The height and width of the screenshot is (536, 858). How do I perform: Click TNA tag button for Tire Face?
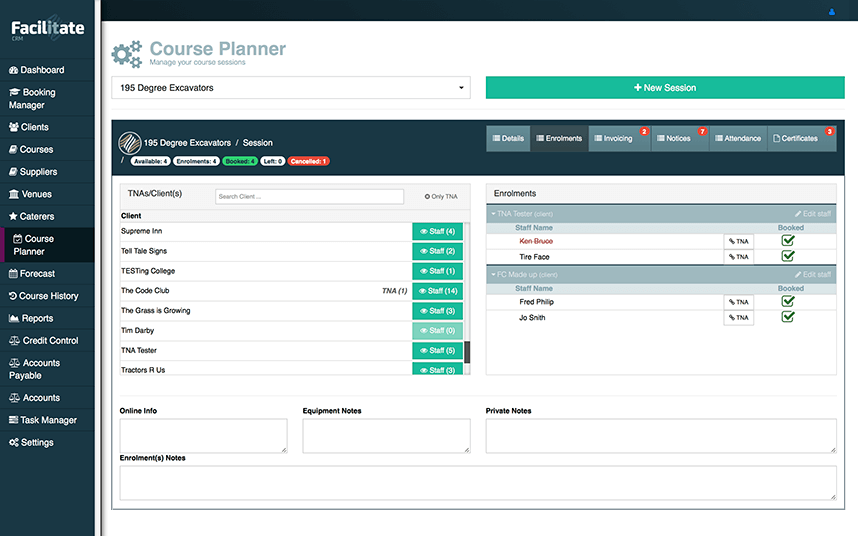(x=738, y=257)
